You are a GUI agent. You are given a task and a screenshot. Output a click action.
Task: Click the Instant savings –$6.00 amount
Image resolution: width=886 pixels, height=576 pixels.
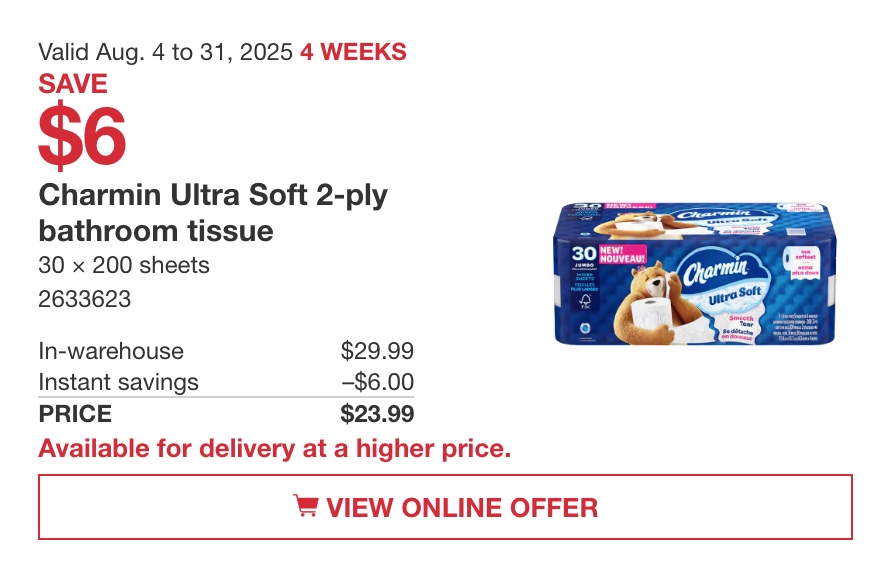377,382
